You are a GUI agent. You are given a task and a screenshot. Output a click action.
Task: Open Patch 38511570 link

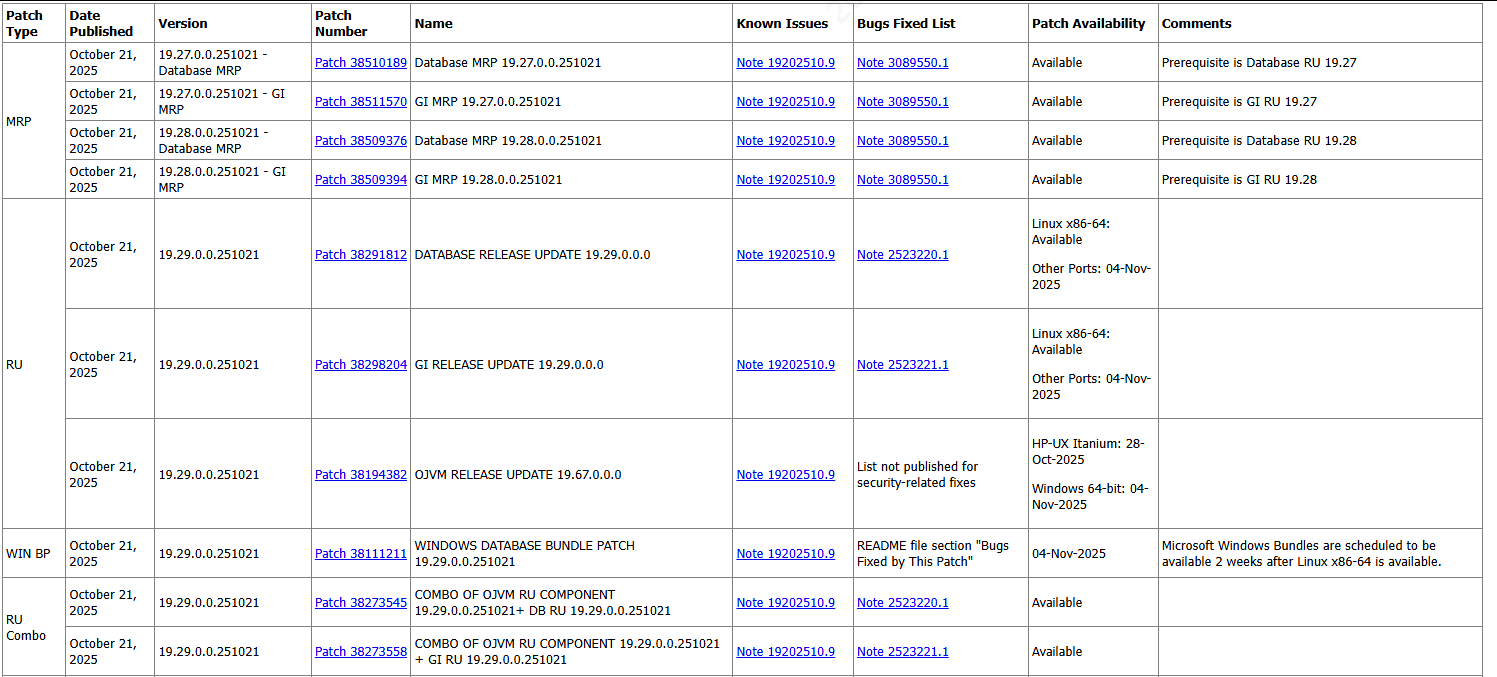tap(361, 102)
